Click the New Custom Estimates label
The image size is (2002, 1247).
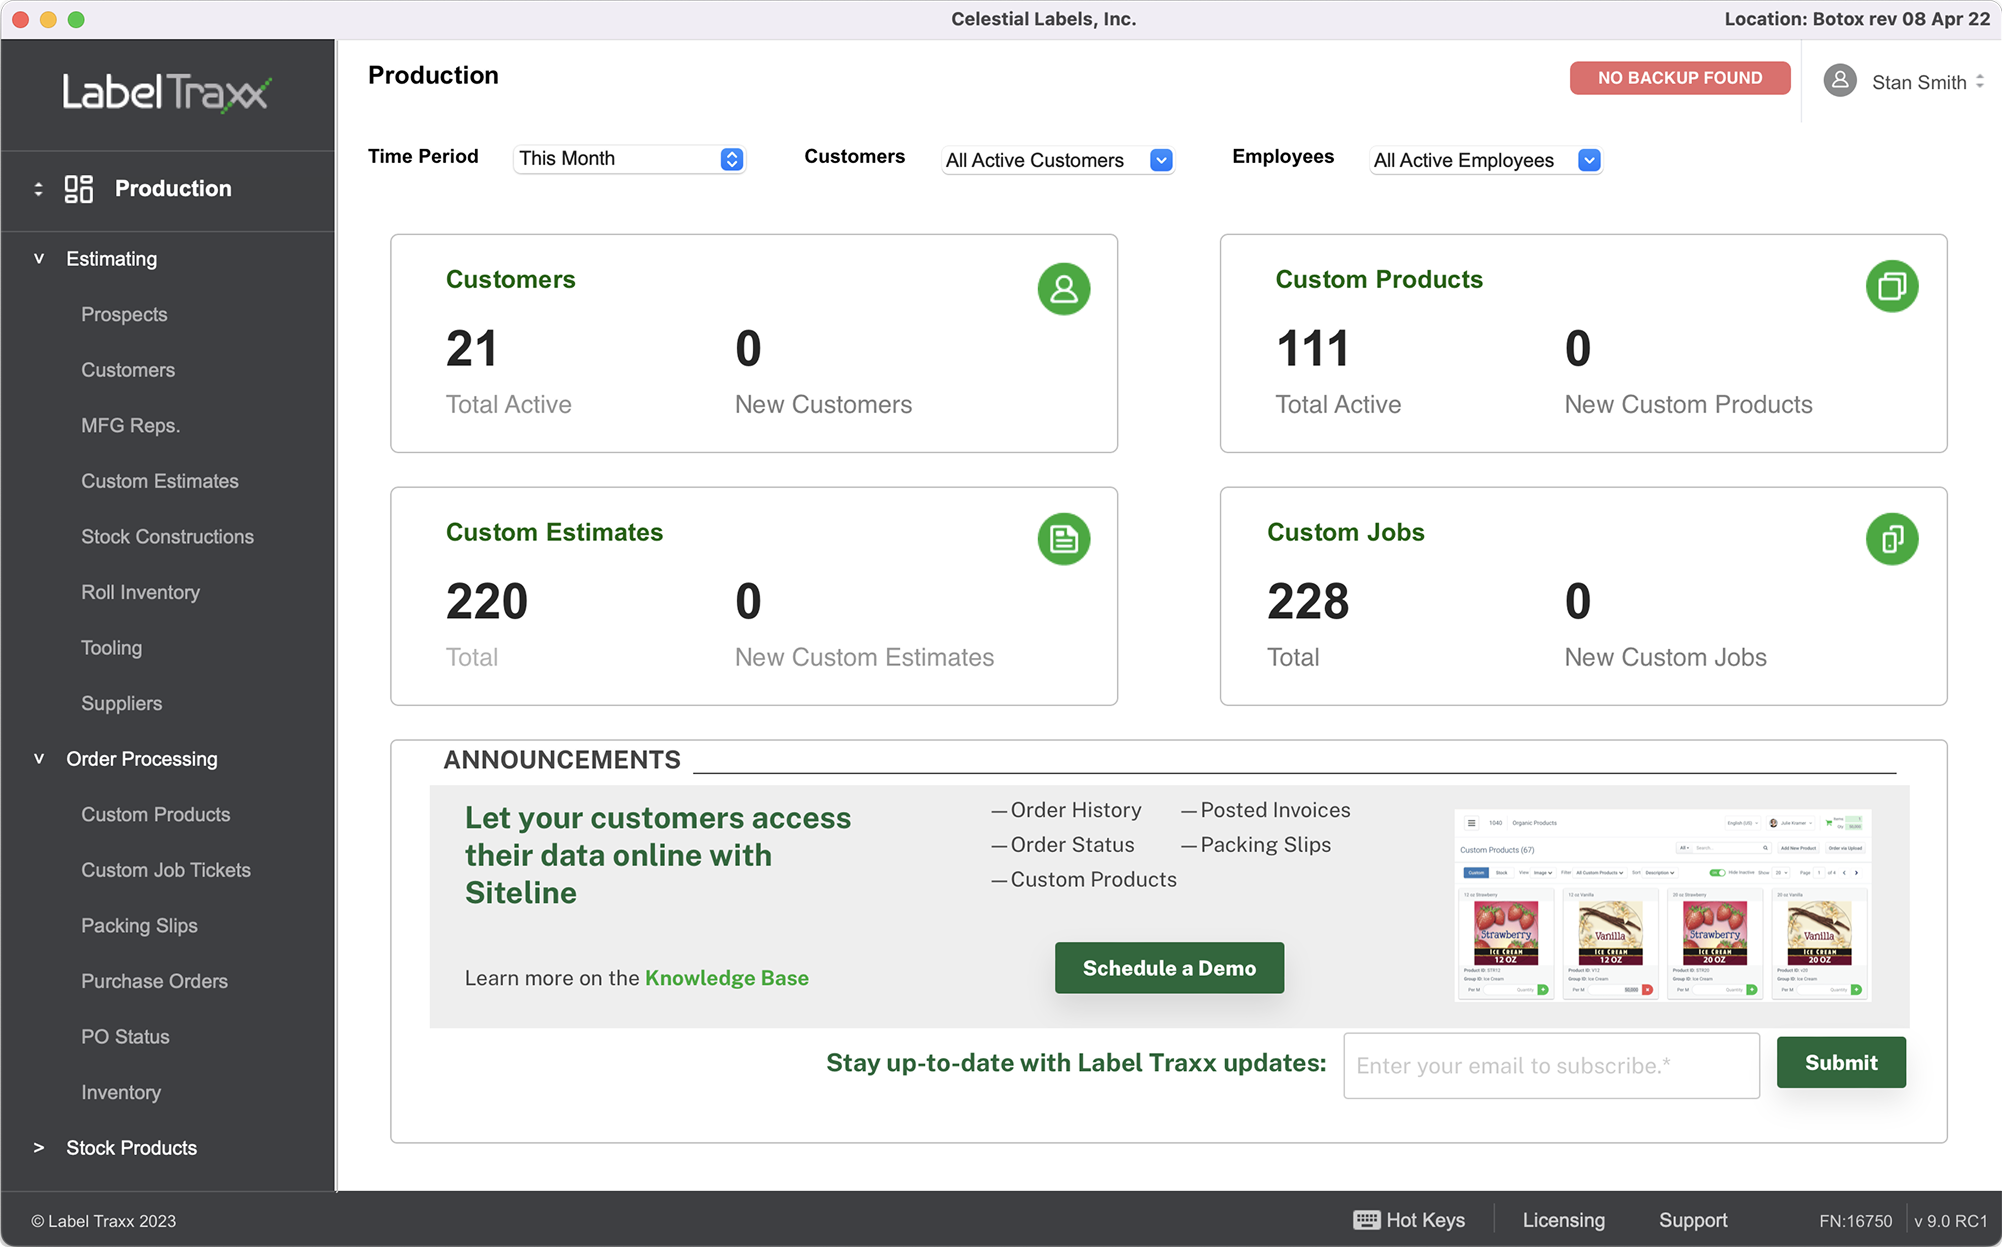tap(865, 658)
